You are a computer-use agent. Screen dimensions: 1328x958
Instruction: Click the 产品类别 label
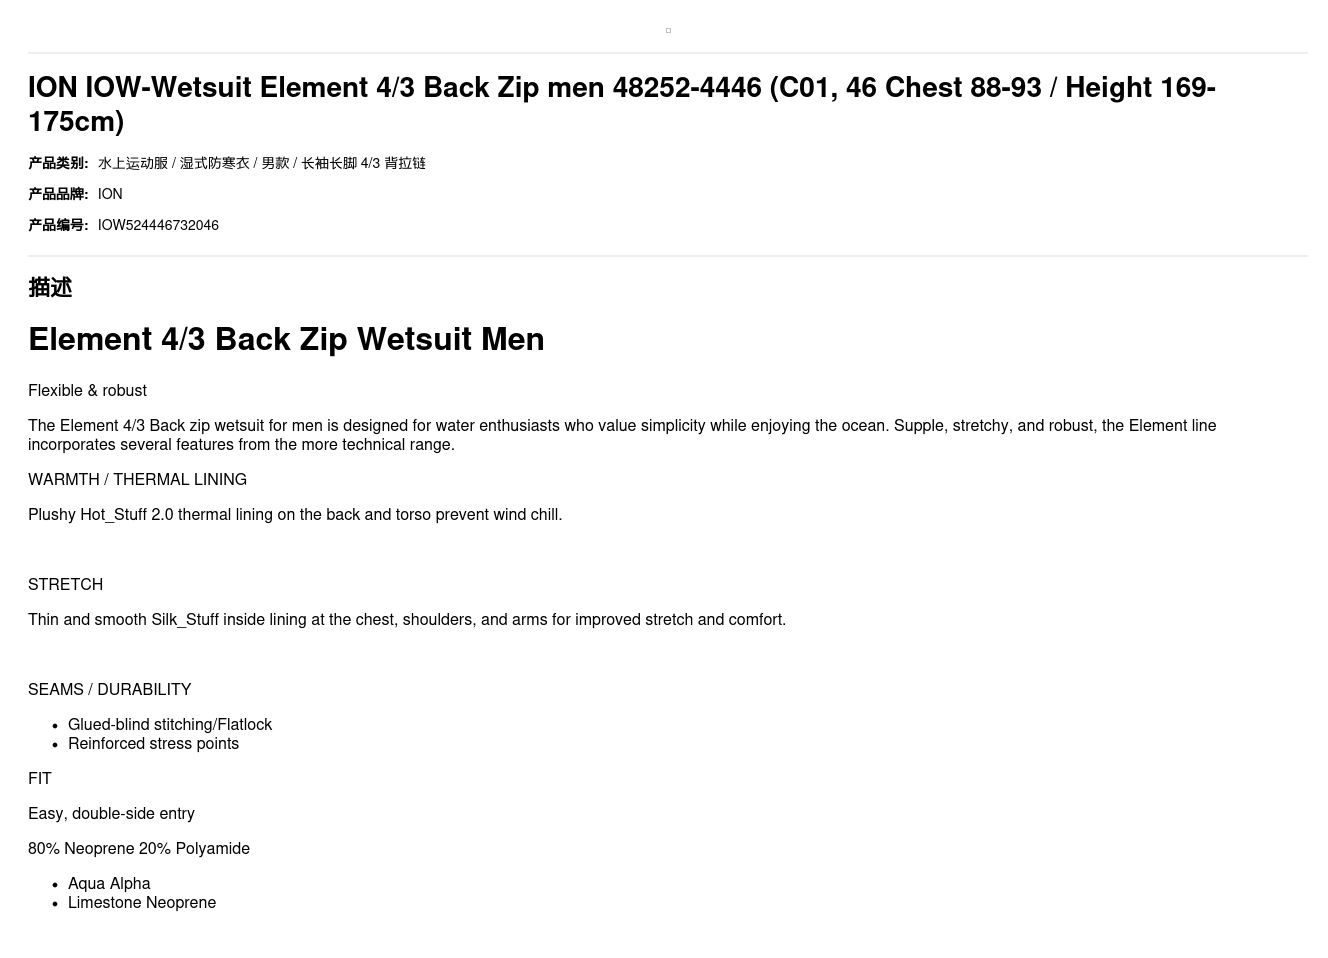tap(58, 163)
